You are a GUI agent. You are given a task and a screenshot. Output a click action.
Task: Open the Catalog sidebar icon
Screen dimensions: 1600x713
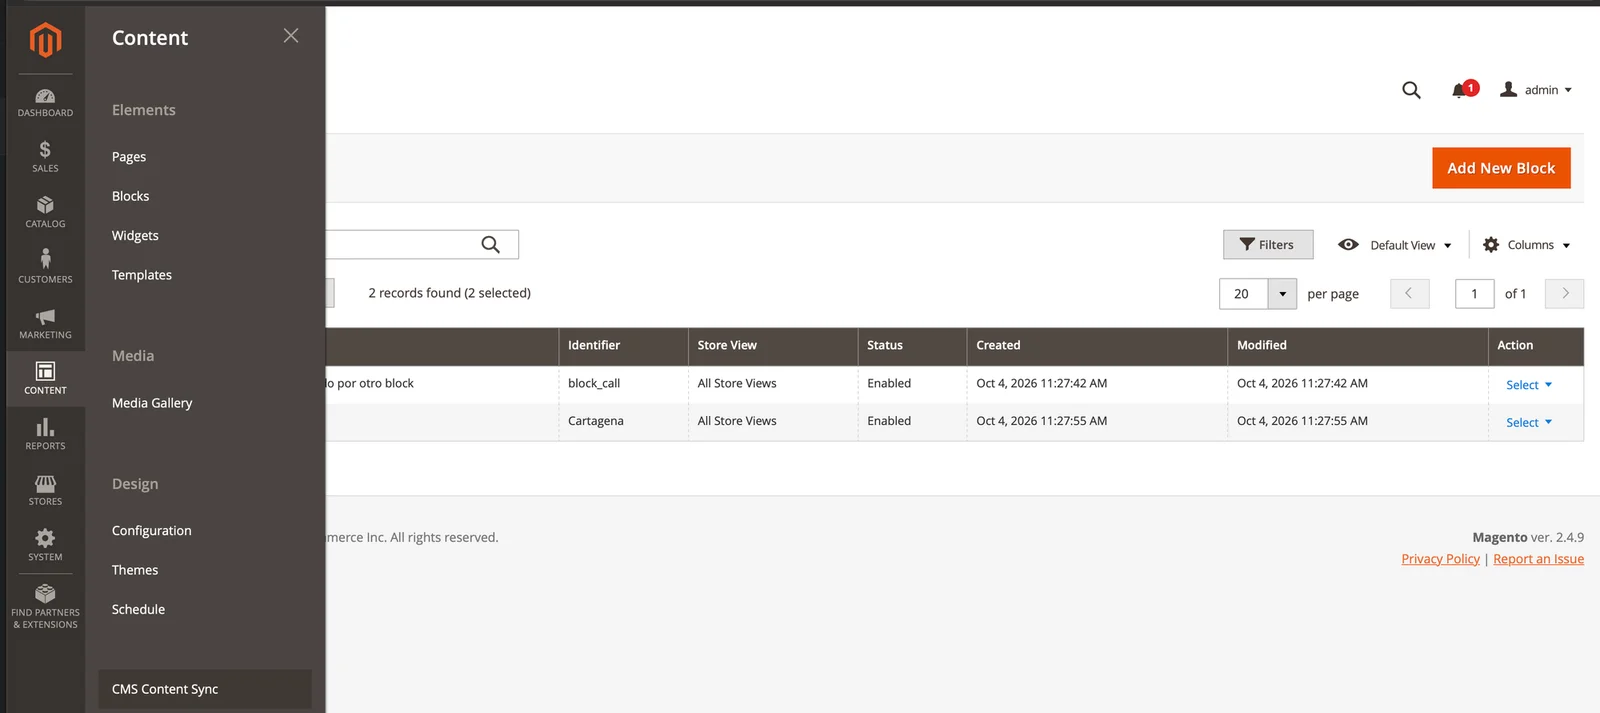[x=45, y=213]
